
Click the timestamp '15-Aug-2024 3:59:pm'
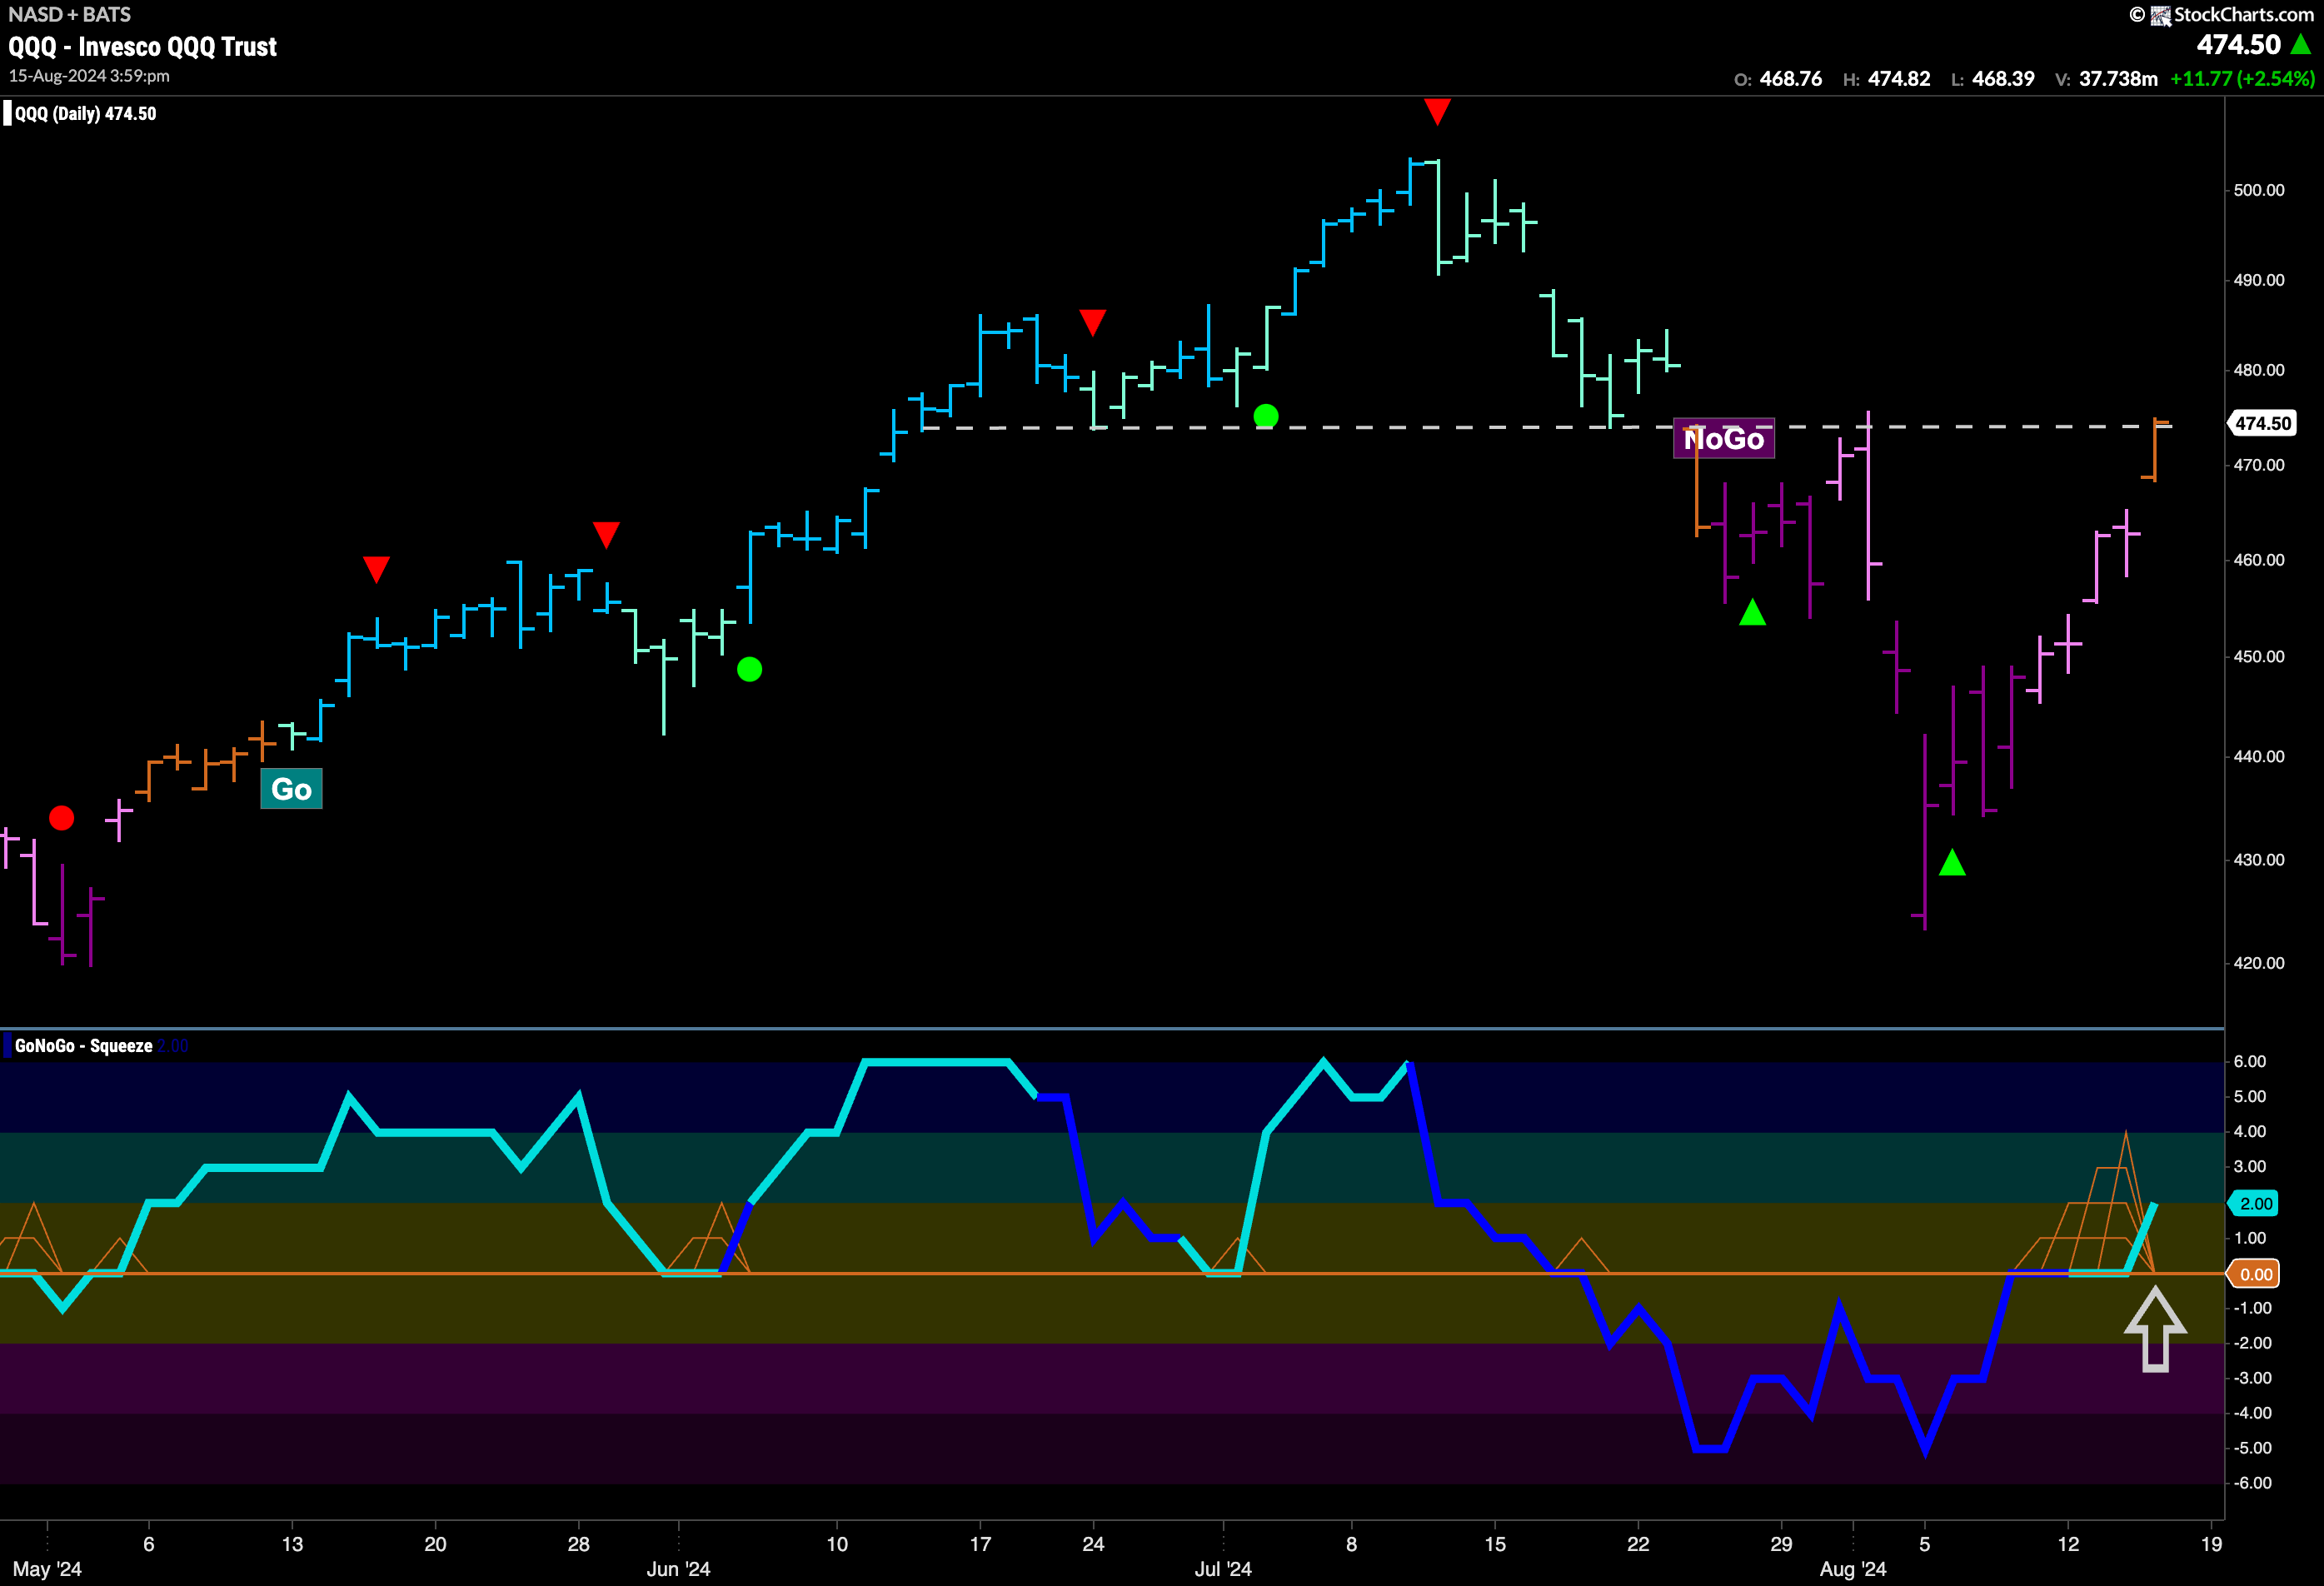tap(89, 76)
